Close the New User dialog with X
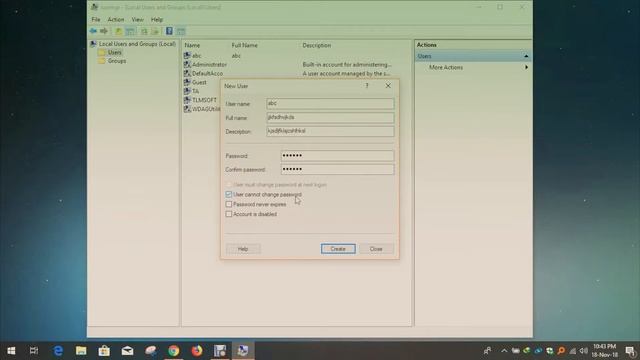 click(388, 86)
